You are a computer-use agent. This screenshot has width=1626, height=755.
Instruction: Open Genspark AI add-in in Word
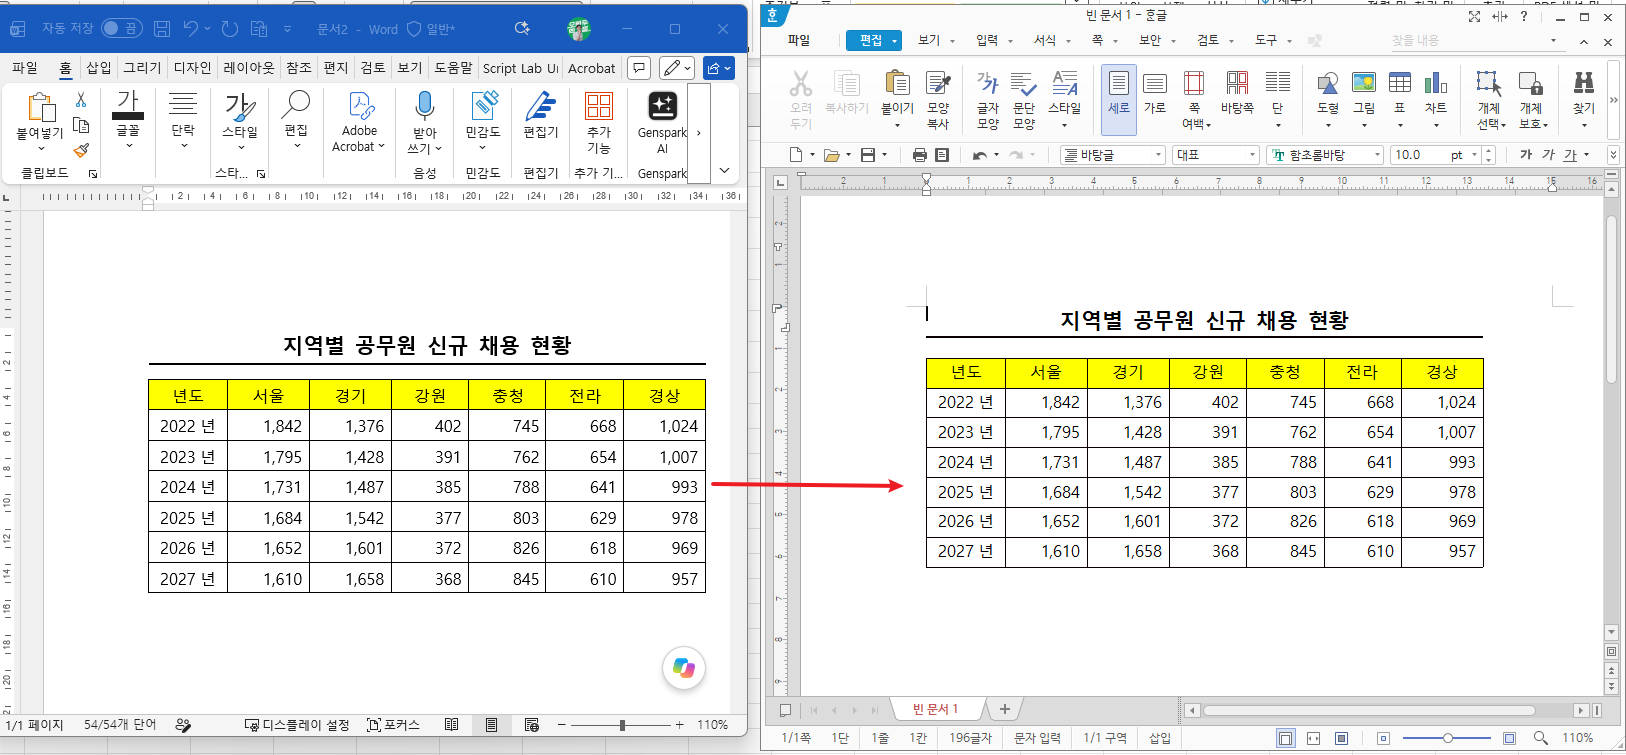(x=662, y=122)
